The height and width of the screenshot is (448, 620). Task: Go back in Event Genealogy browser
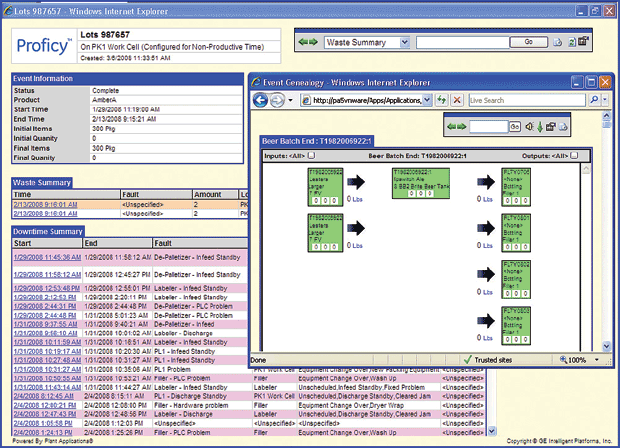260,100
